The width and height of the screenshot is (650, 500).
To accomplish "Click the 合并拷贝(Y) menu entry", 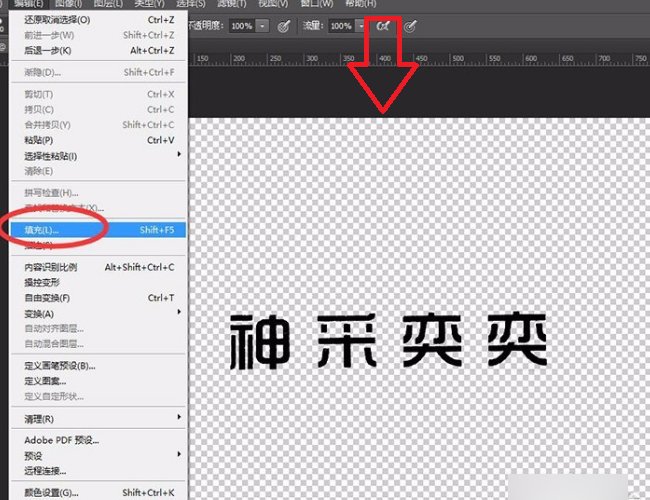I will pyautogui.click(x=99, y=125).
